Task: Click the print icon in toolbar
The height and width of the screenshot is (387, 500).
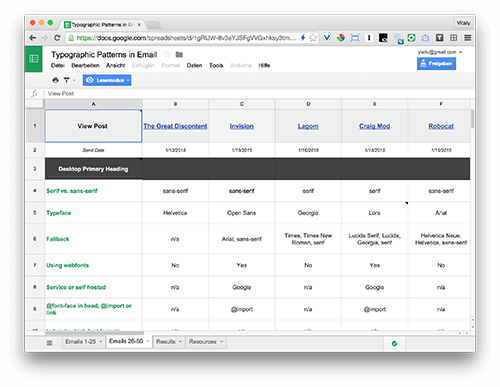Action: (55, 80)
